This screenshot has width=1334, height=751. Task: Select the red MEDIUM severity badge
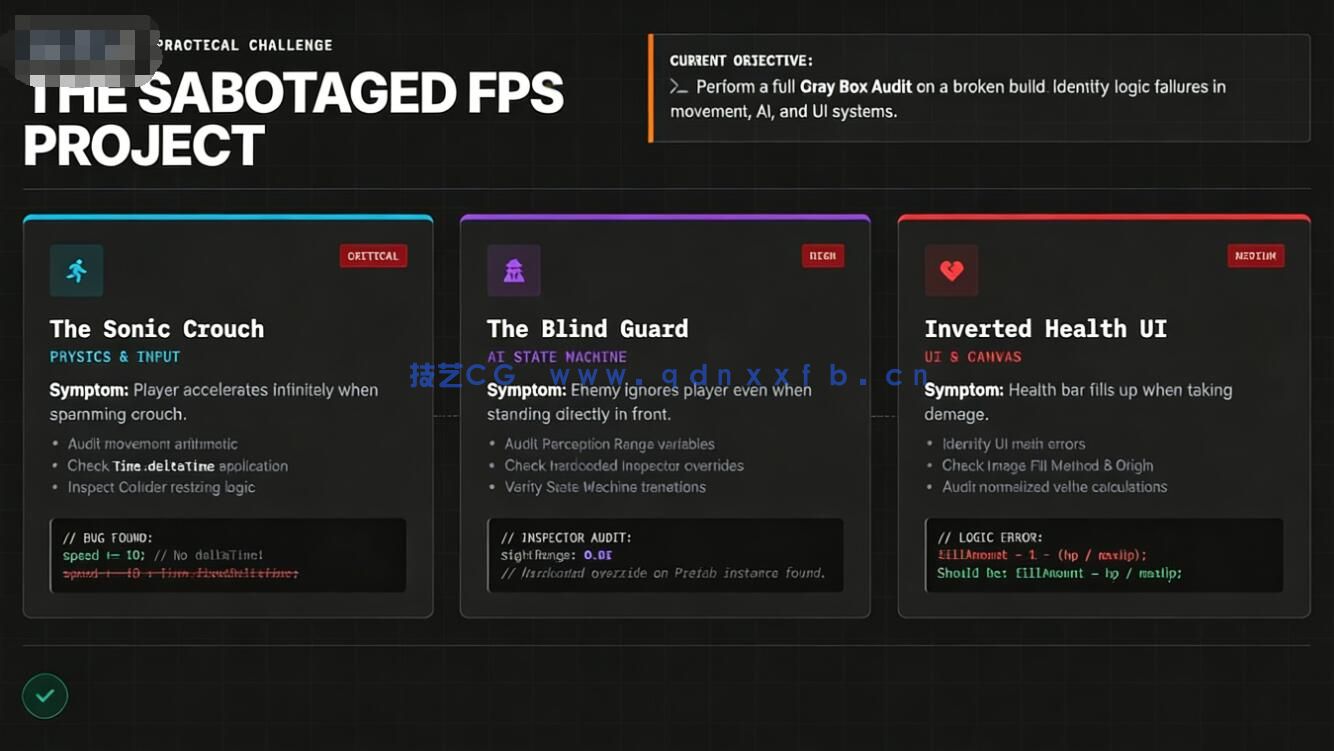[x=1255, y=256]
